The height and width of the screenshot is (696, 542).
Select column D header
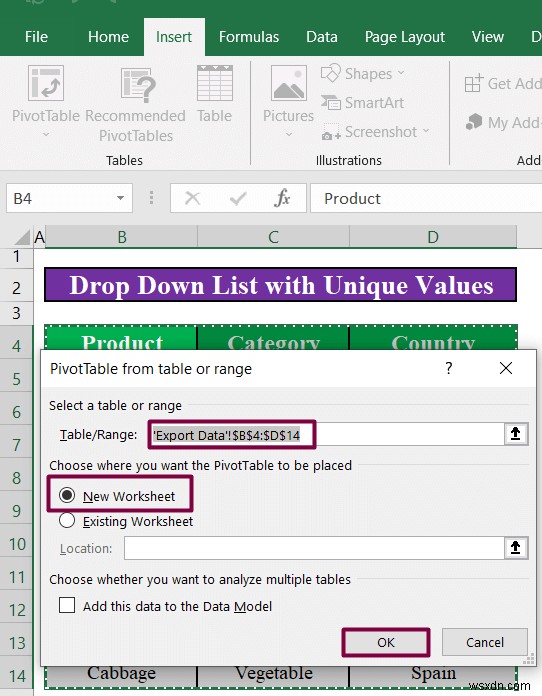[433, 237]
